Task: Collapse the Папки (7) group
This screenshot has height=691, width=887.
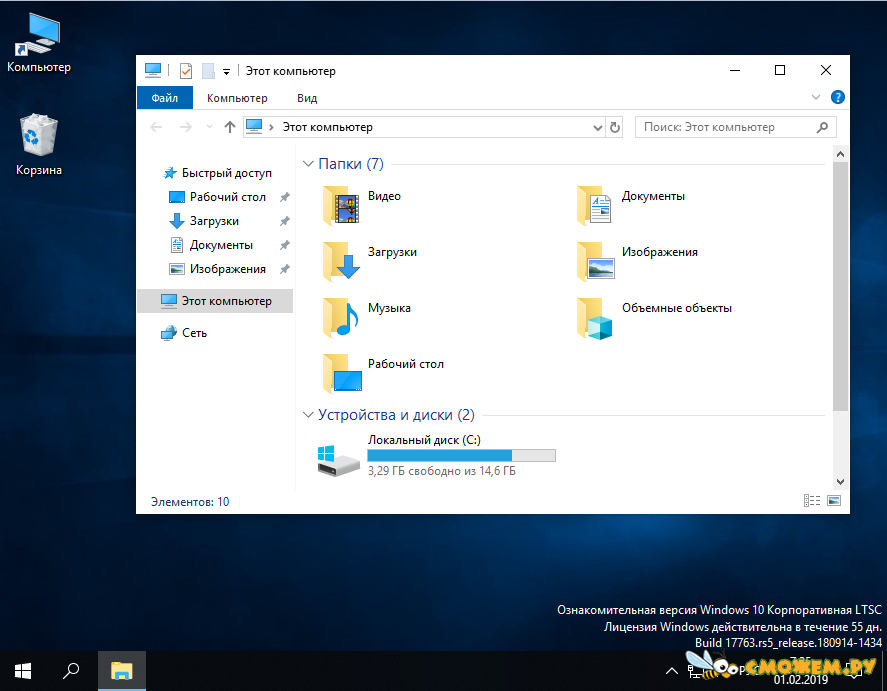Action: (x=308, y=164)
